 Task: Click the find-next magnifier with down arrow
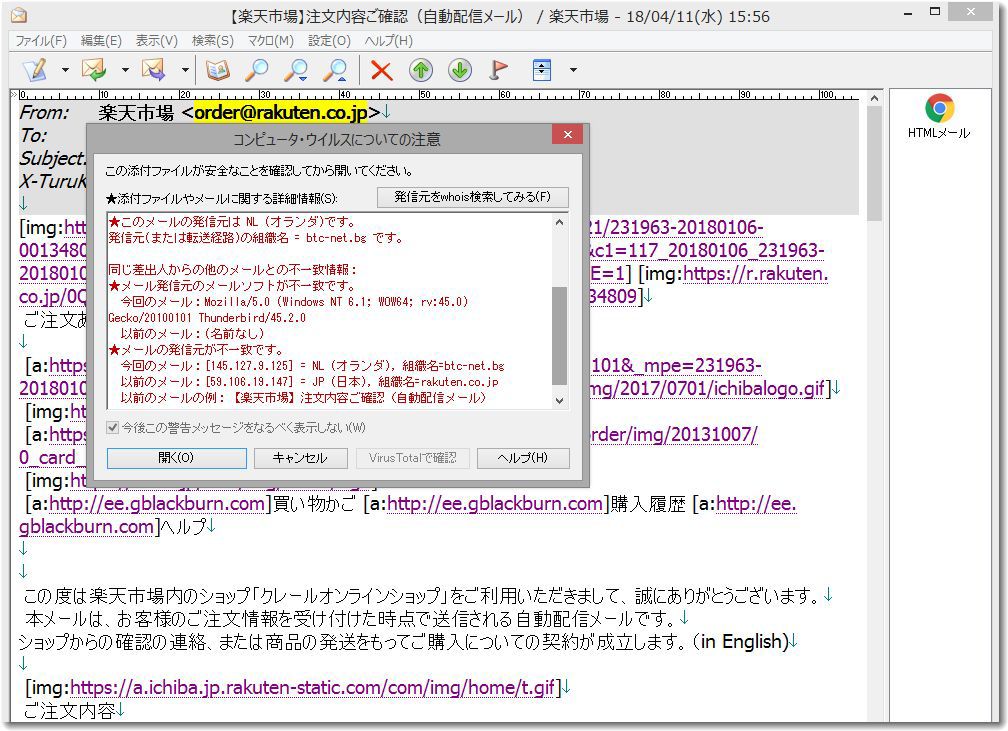(296, 69)
